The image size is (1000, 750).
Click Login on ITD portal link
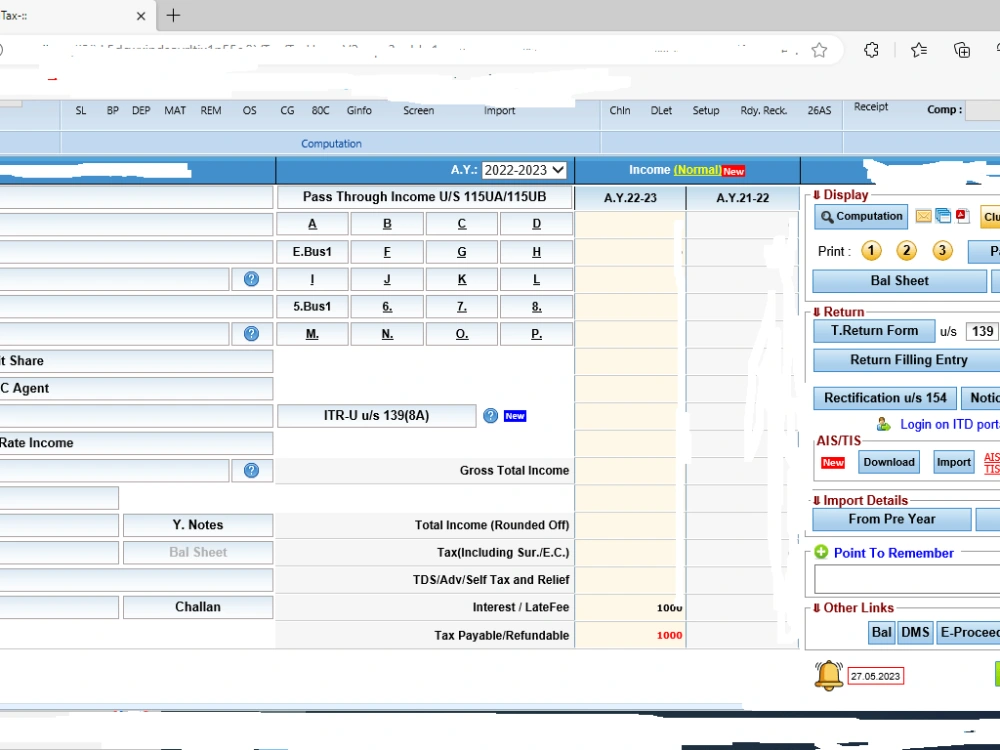click(x=950, y=424)
